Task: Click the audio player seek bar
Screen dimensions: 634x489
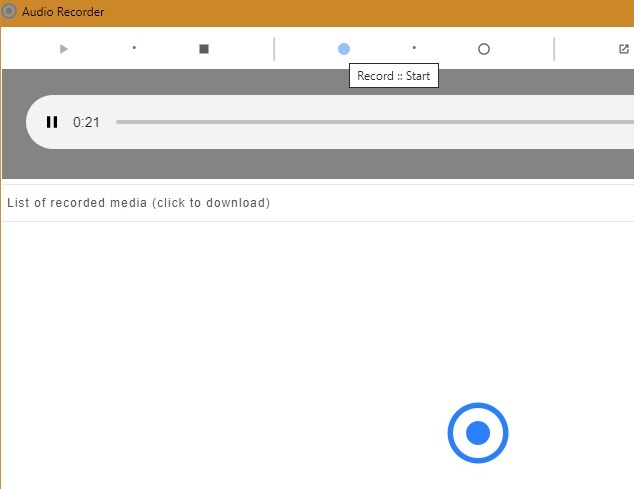Action: click(x=370, y=122)
